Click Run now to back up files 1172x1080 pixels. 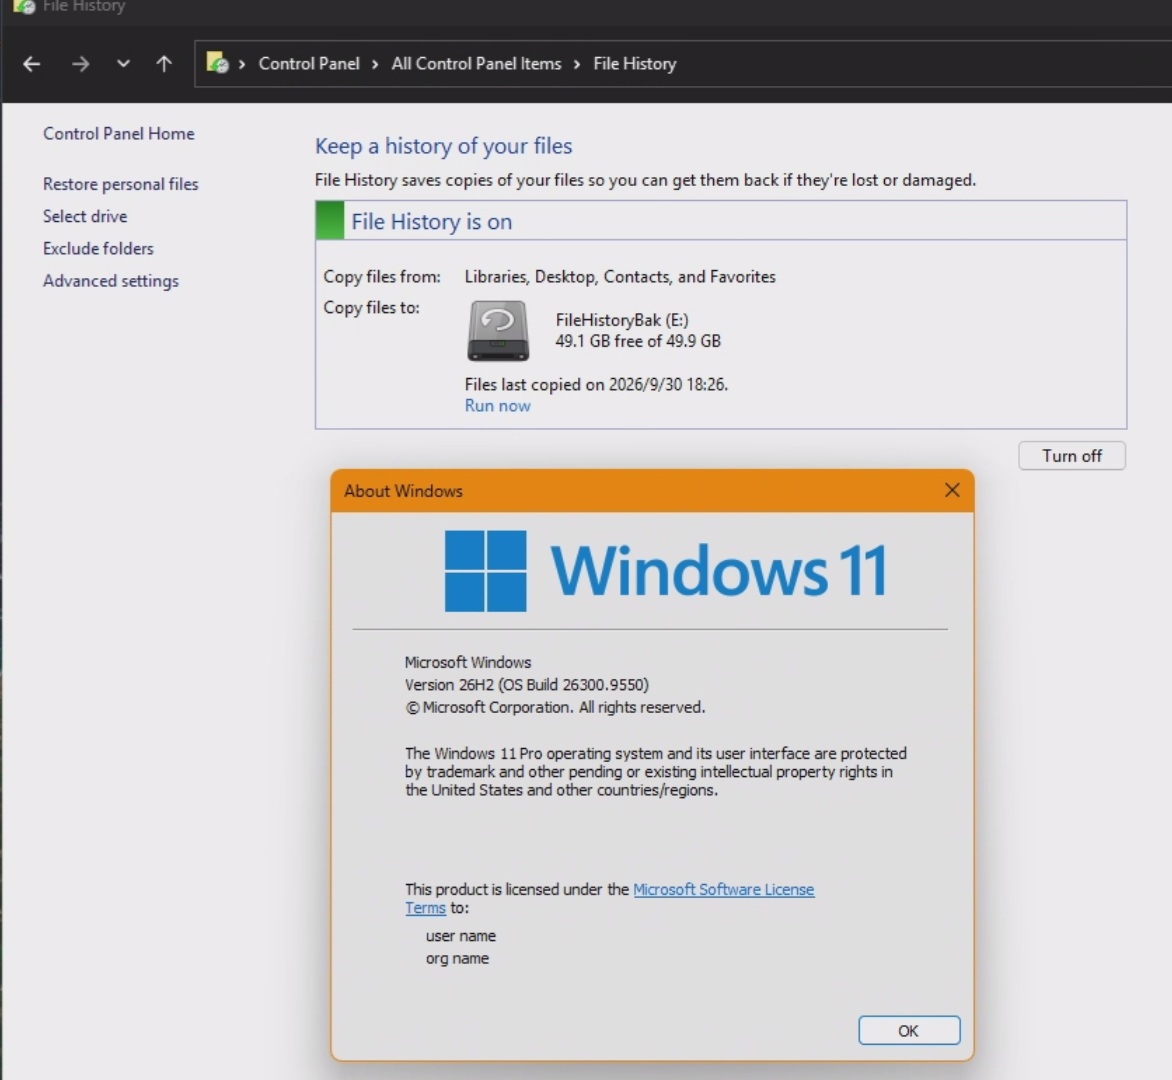click(x=498, y=406)
